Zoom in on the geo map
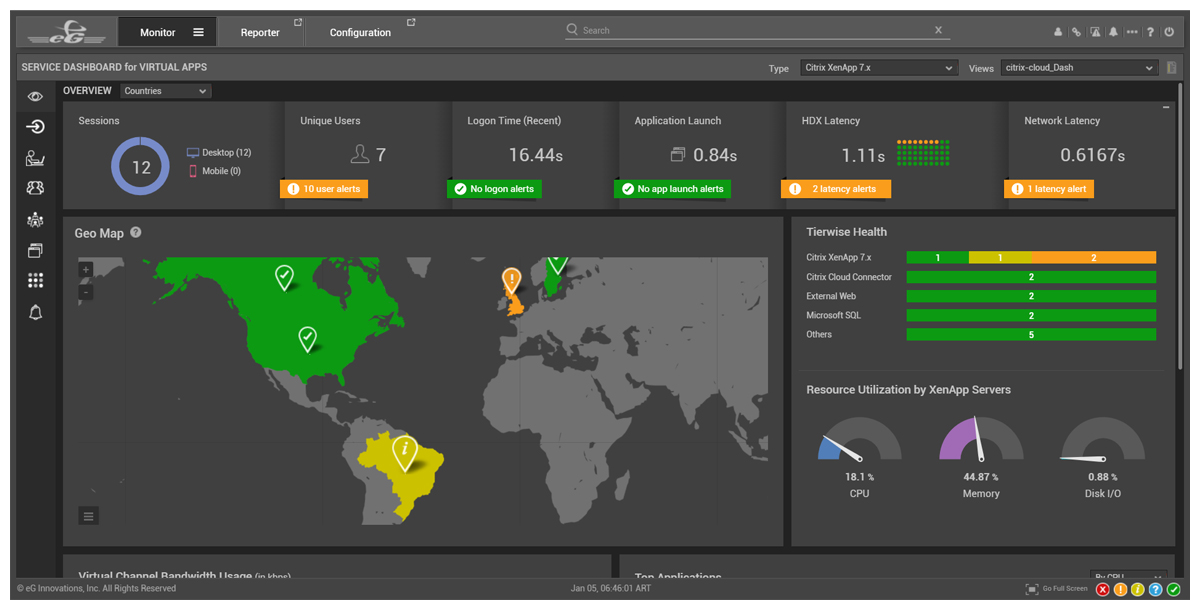The height and width of the screenshot is (610, 1200). (86, 270)
